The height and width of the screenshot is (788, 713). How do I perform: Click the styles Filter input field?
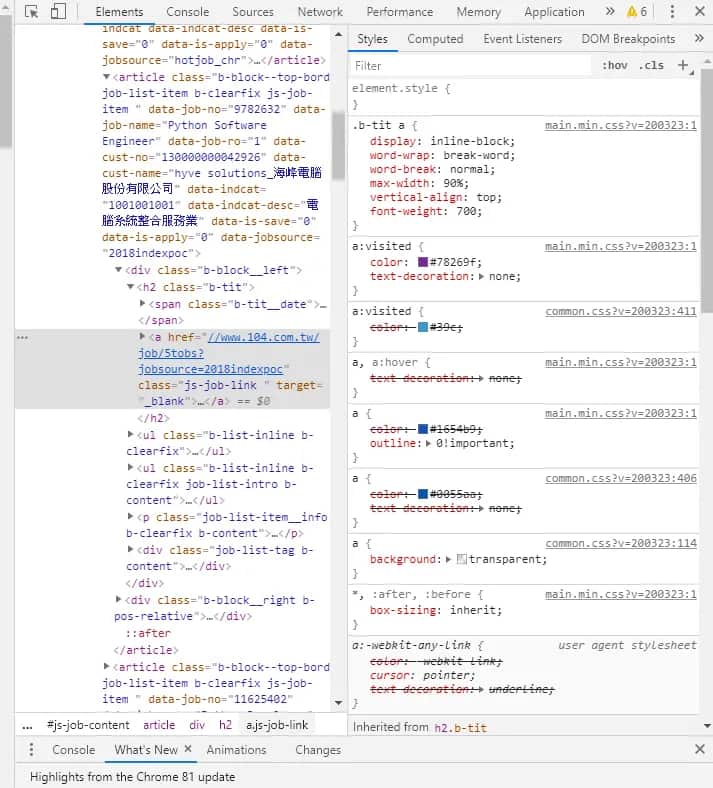pos(470,65)
